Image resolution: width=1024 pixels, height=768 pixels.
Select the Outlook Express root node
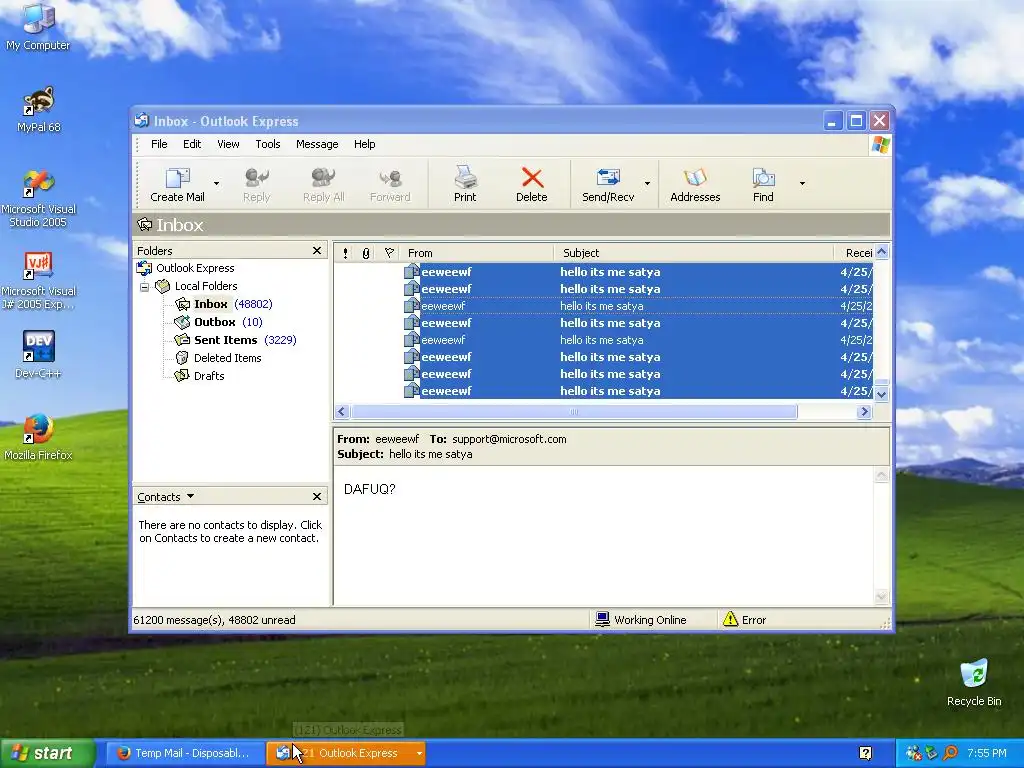(x=195, y=268)
